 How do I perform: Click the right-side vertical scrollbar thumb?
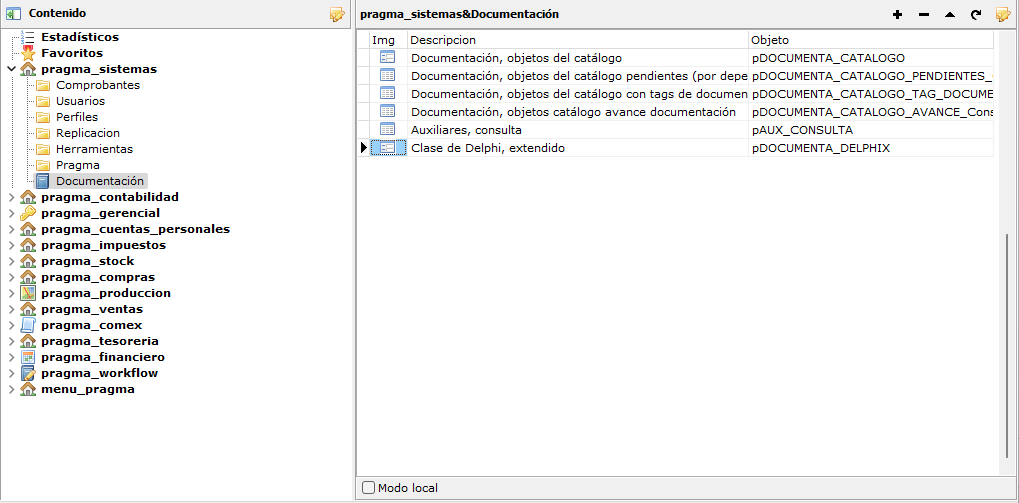click(x=1008, y=344)
